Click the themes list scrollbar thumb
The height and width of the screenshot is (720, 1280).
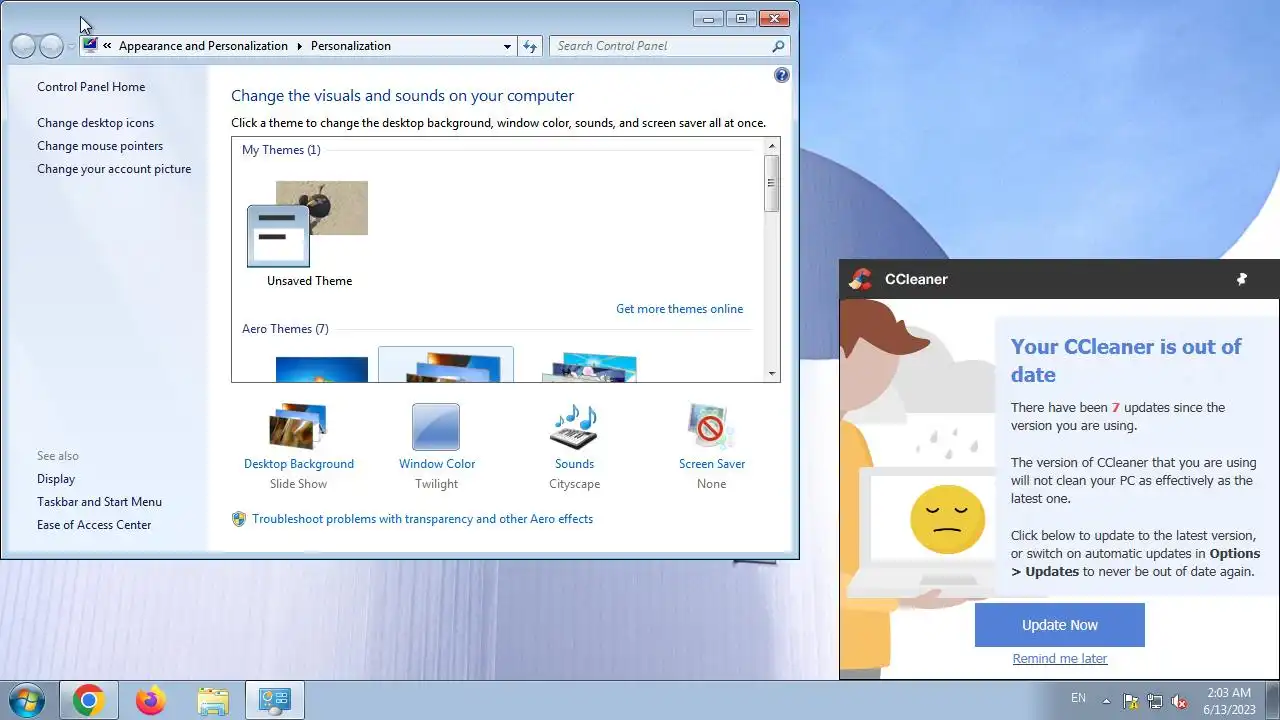tap(772, 183)
